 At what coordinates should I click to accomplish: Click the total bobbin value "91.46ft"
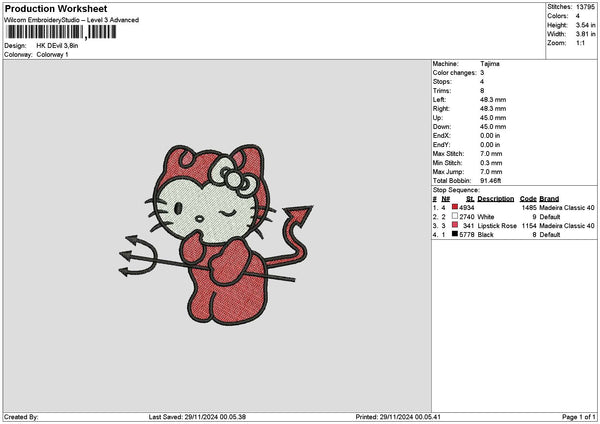click(491, 181)
